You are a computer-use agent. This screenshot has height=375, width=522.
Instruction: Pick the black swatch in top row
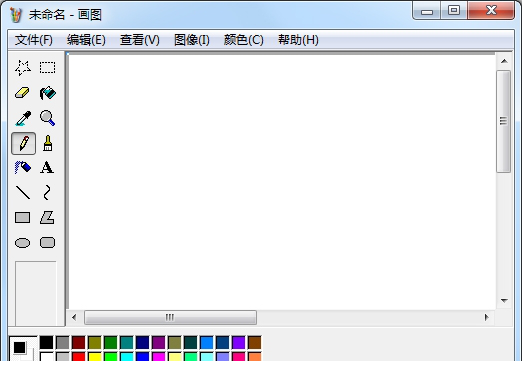click(46, 342)
